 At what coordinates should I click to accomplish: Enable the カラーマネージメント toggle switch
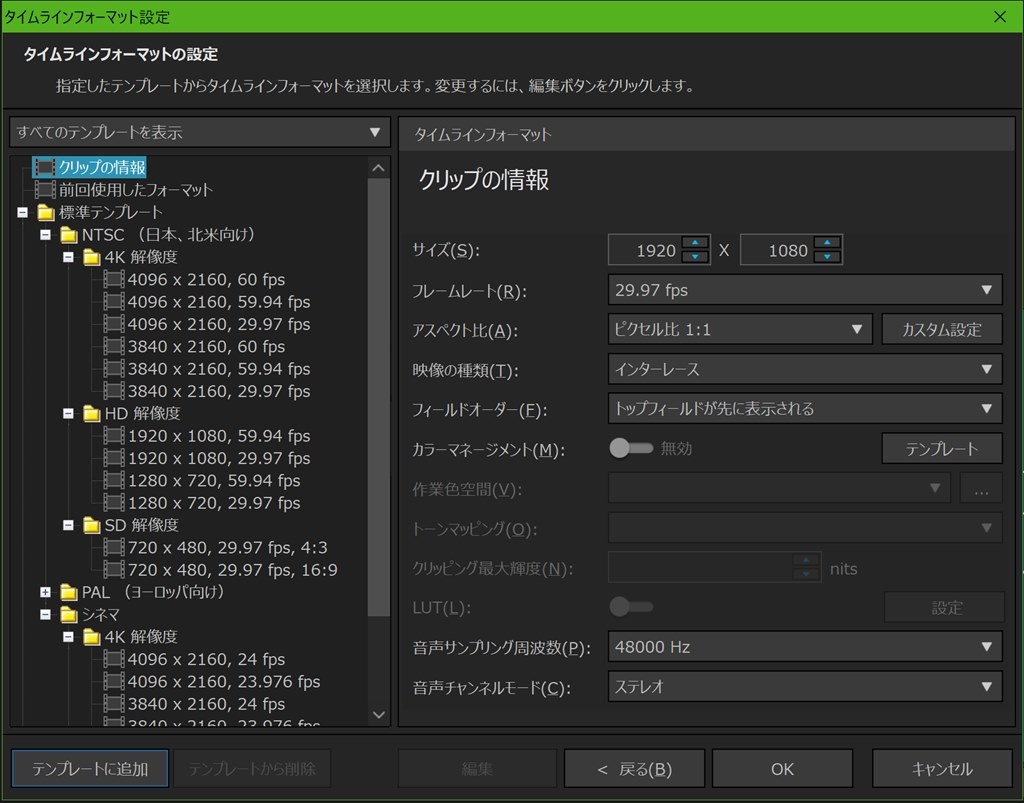click(632, 448)
